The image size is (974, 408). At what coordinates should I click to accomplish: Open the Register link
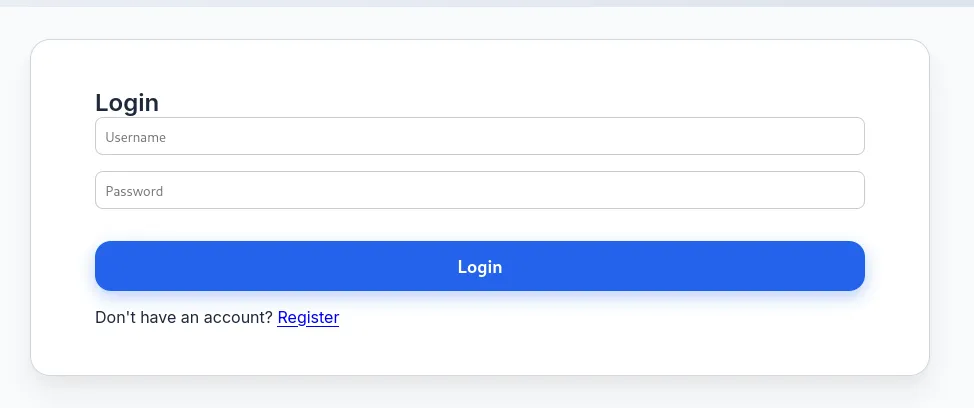pyautogui.click(x=308, y=318)
